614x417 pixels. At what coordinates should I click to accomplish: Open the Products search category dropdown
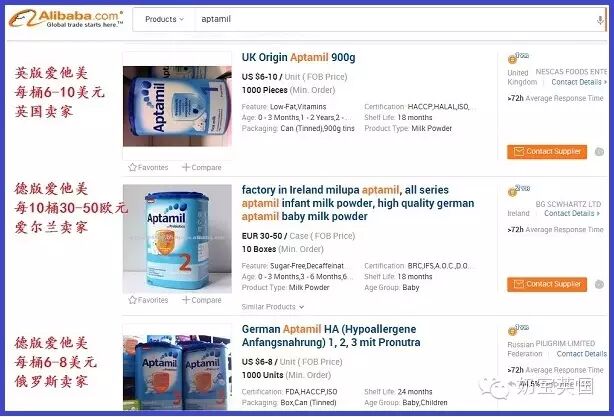164,19
